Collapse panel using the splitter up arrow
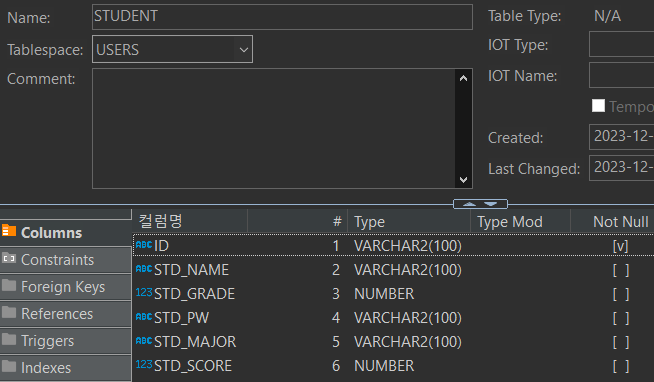This screenshot has width=654, height=382. pos(469,204)
